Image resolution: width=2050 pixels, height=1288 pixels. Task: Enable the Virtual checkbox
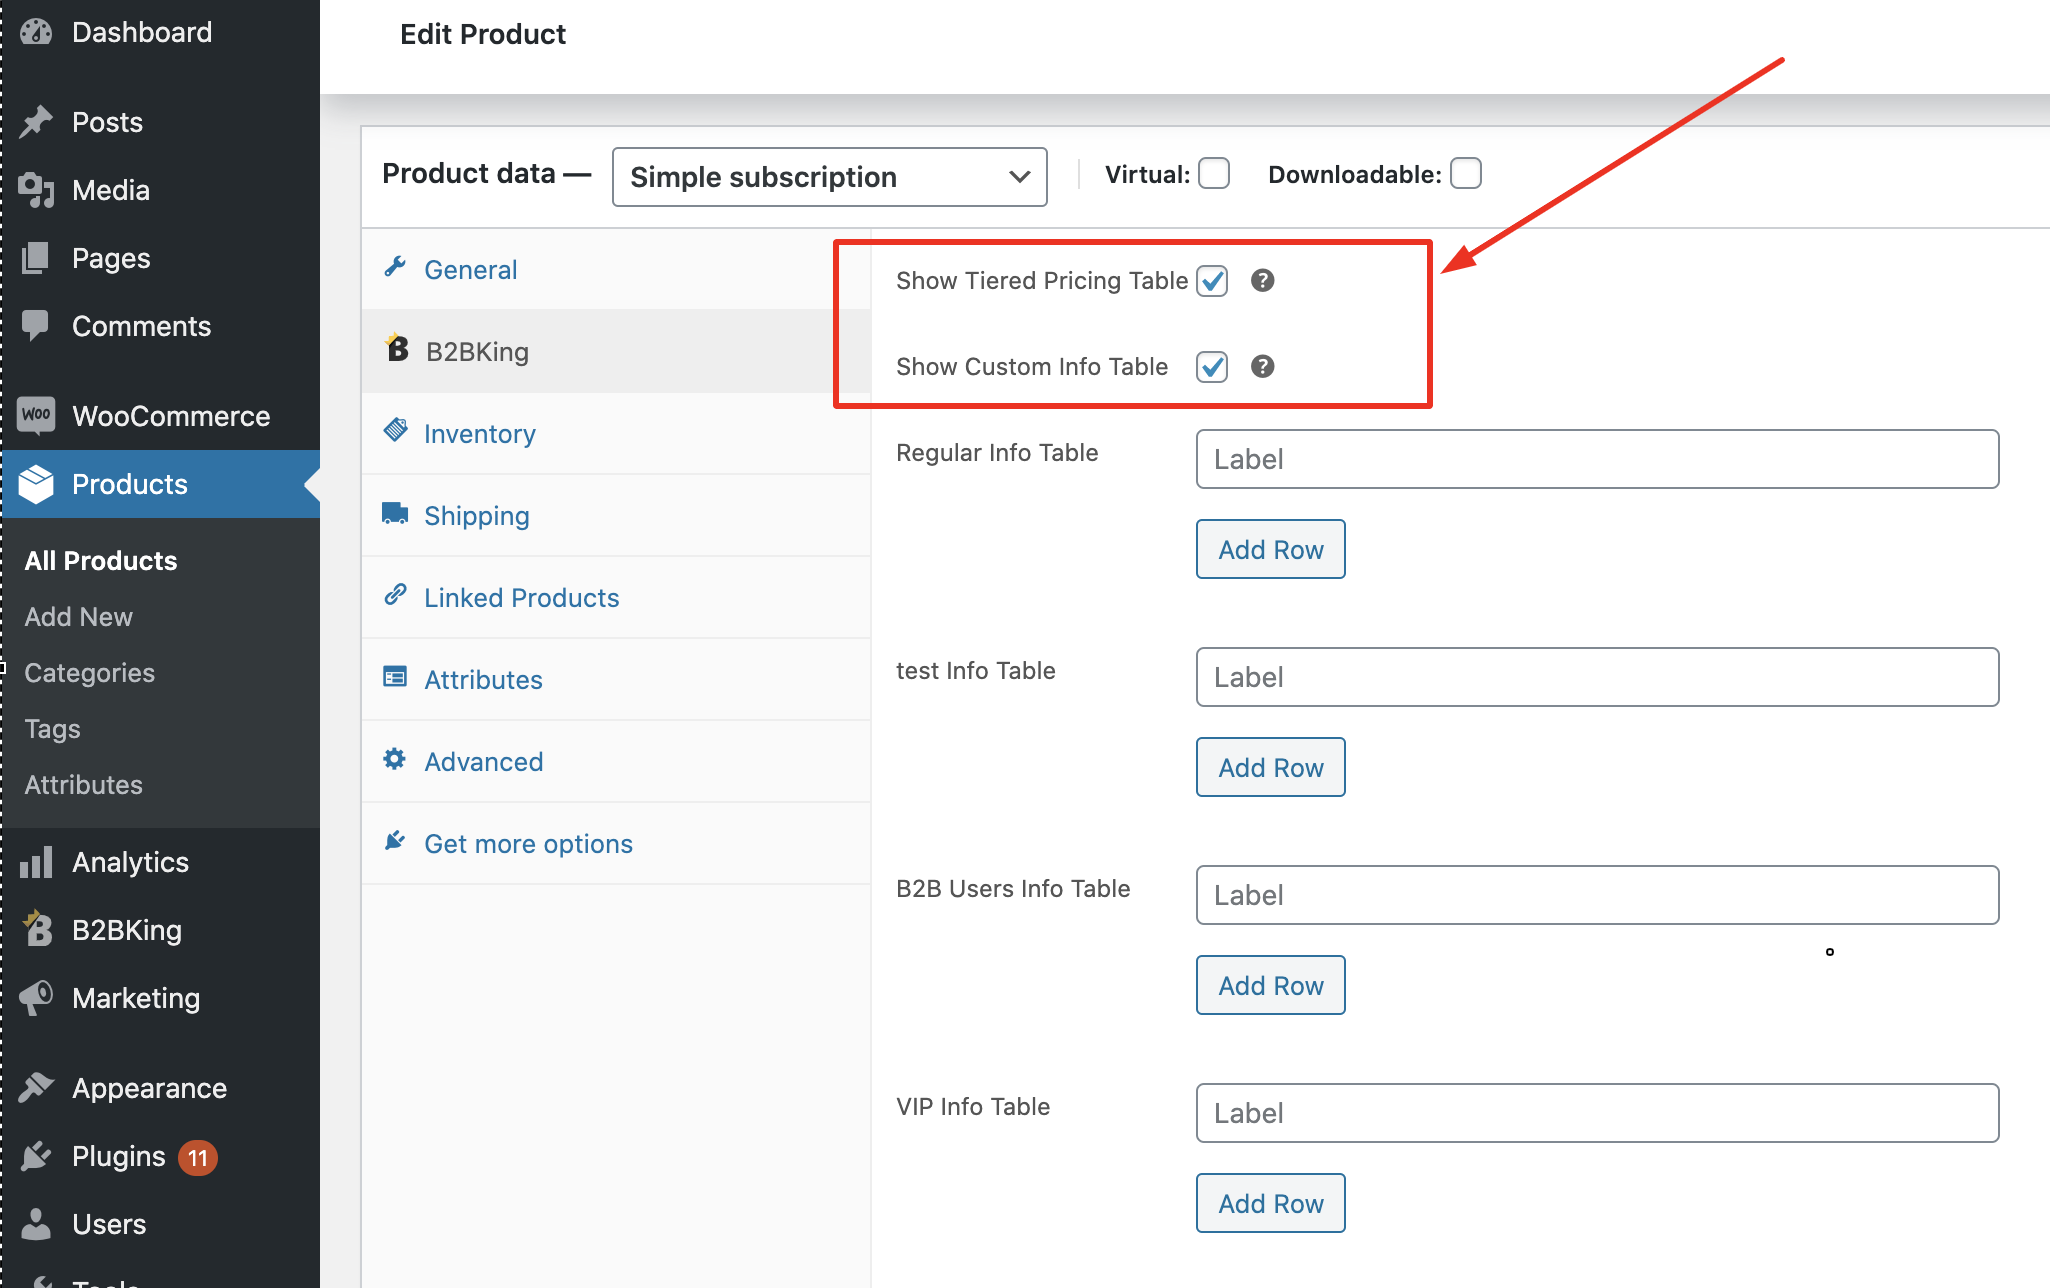[1214, 173]
